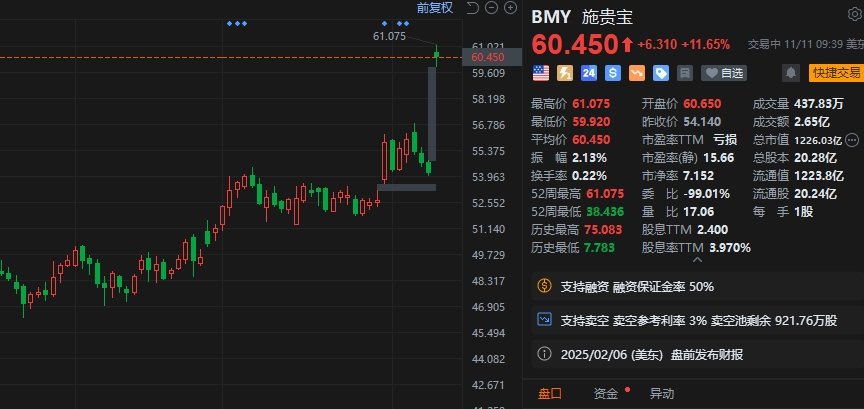This screenshot has height=409, width=864.
Task: Click the gray note icon
Action: click(684, 73)
